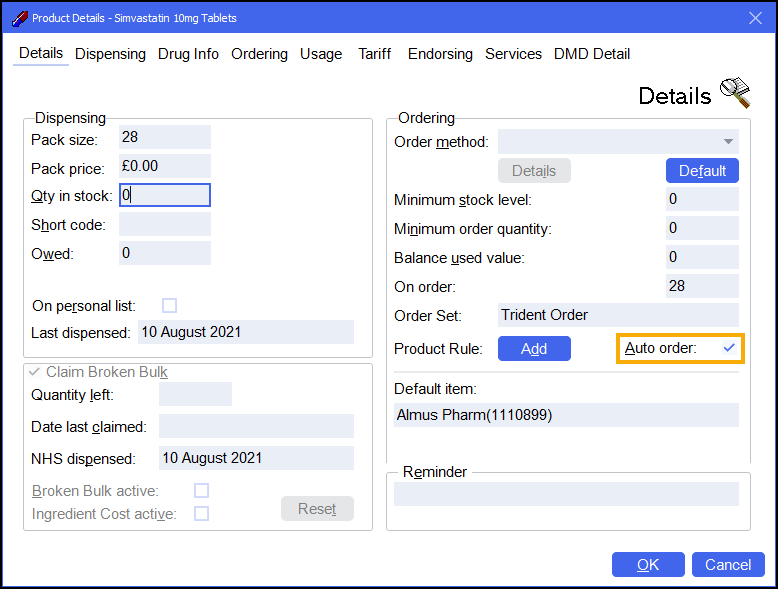Close the Product Details window
This screenshot has height=589, width=778.
(x=755, y=18)
